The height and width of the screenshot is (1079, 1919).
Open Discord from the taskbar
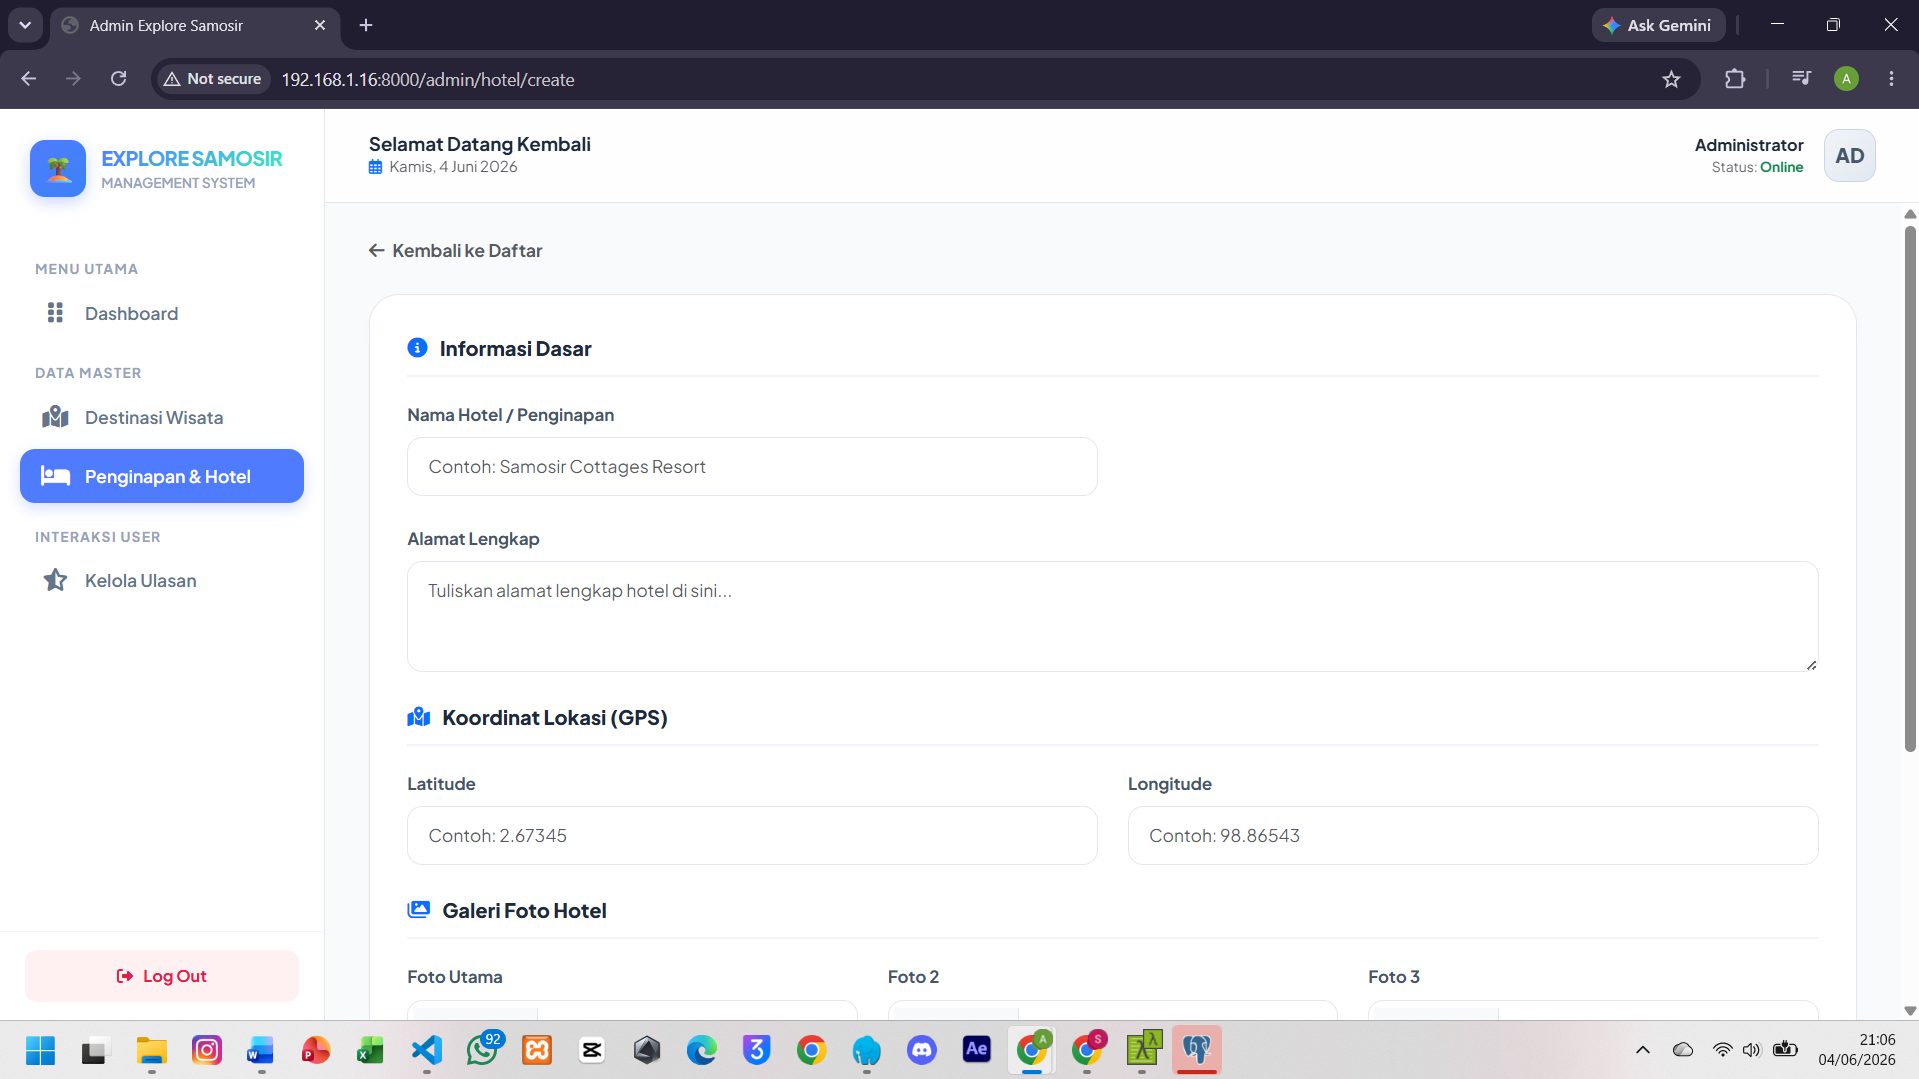921,1050
